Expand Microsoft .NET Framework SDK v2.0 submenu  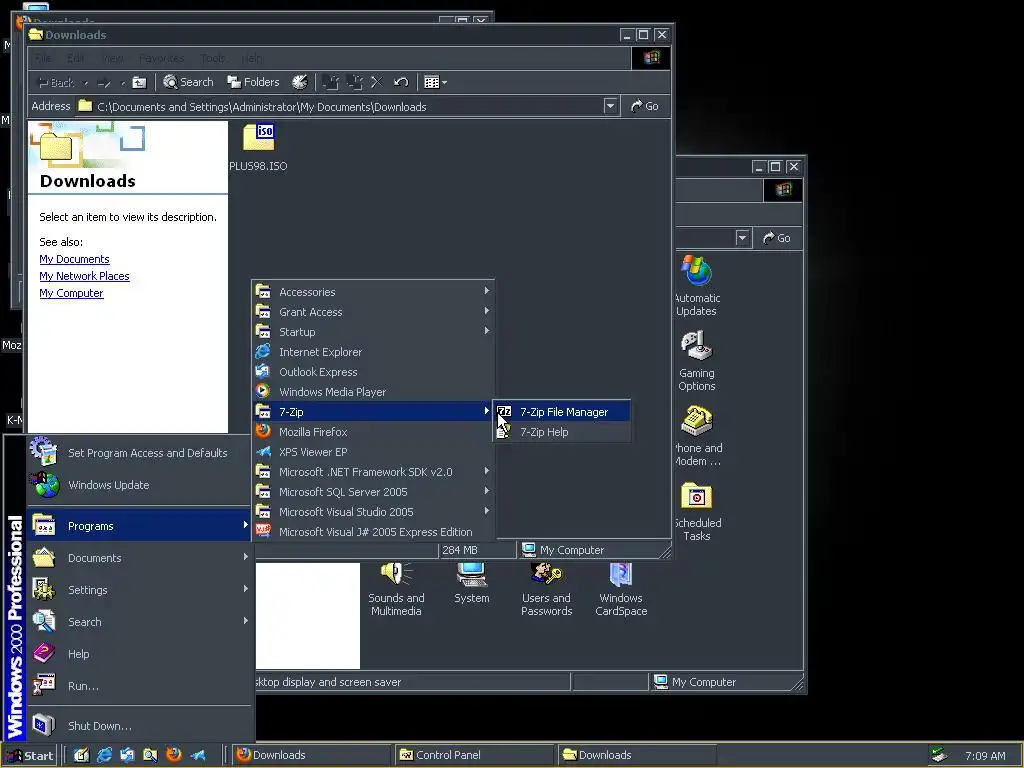click(373, 472)
